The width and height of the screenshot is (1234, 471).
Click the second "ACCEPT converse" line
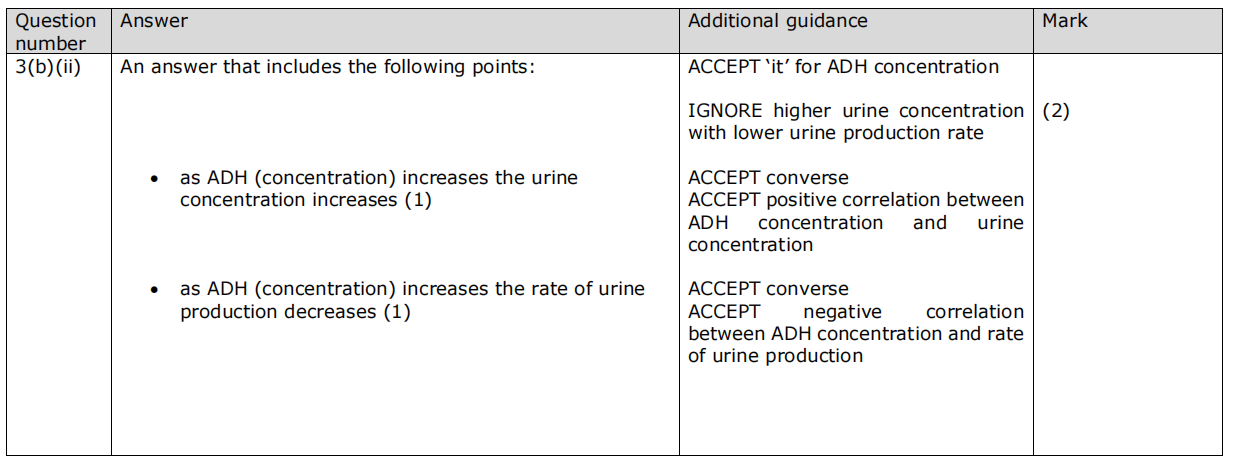pos(768,289)
